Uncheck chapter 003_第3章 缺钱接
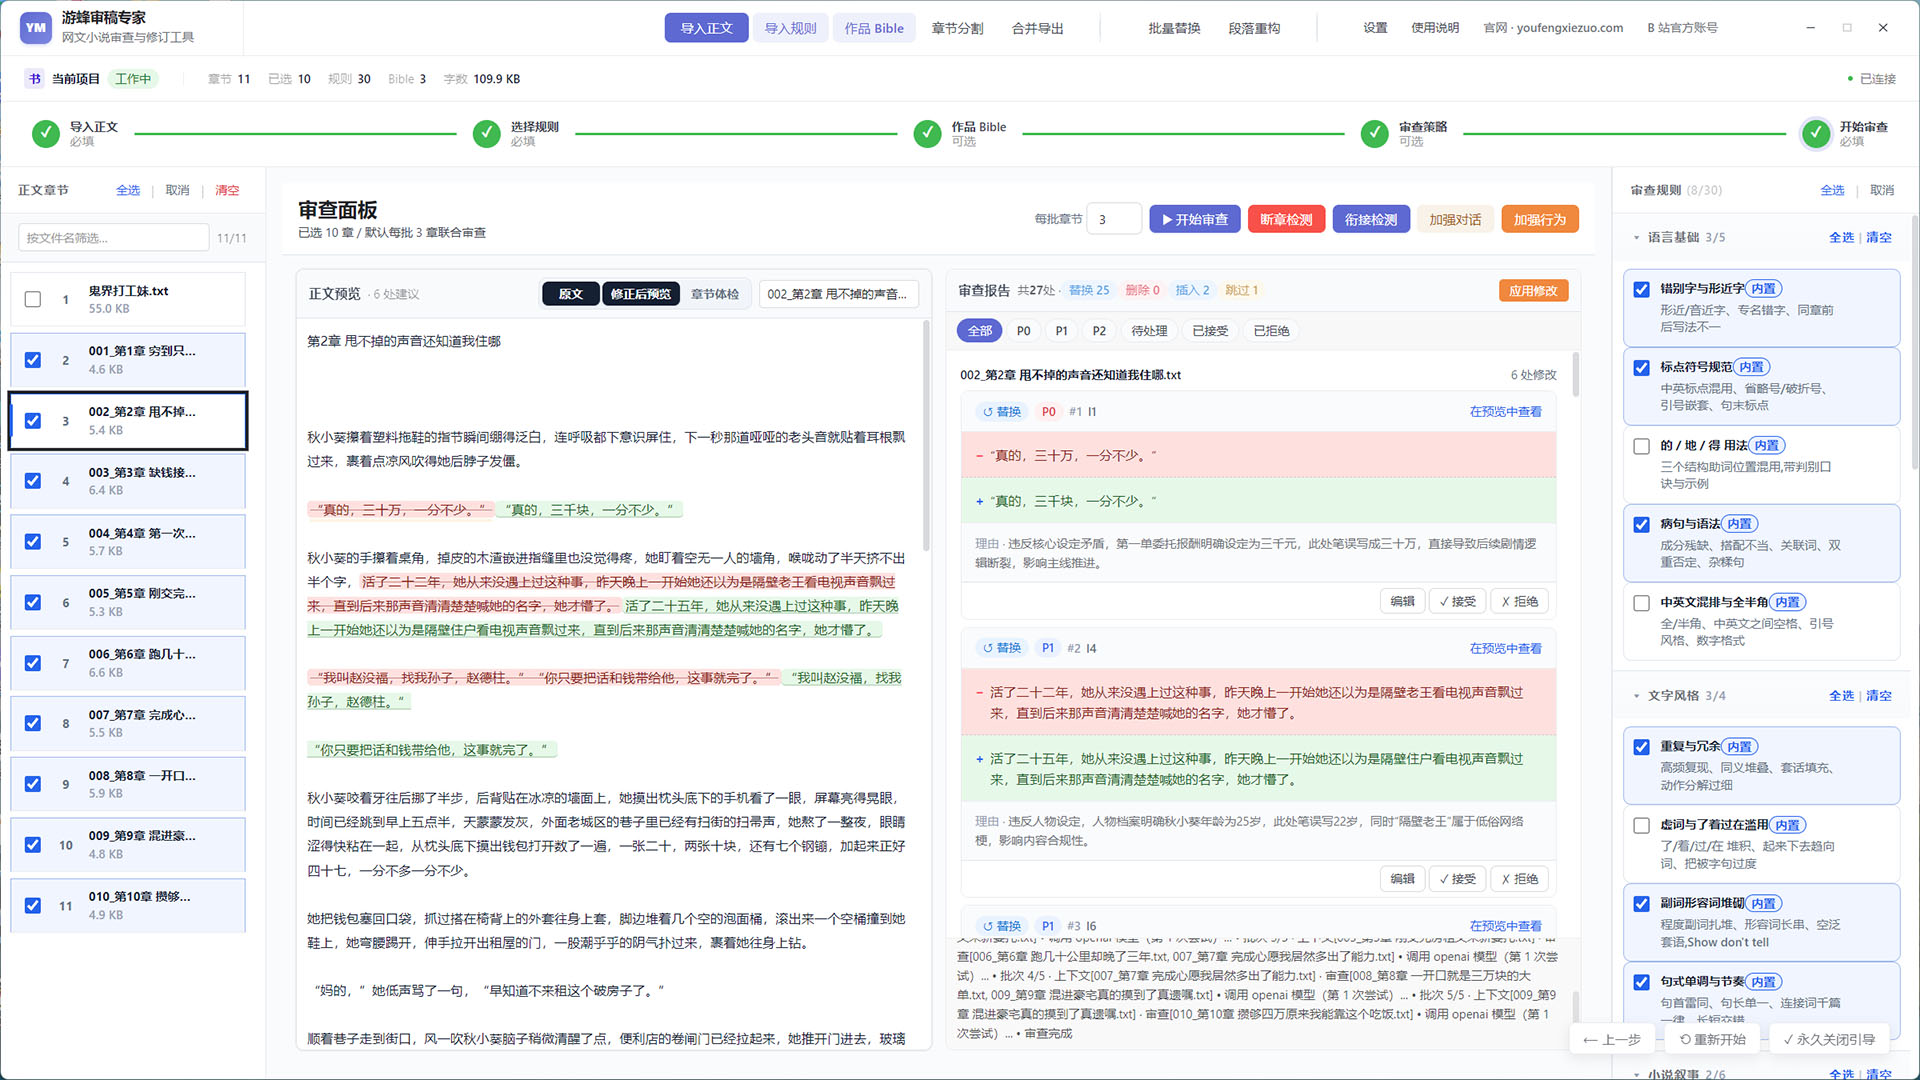 [x=33, y=481]
